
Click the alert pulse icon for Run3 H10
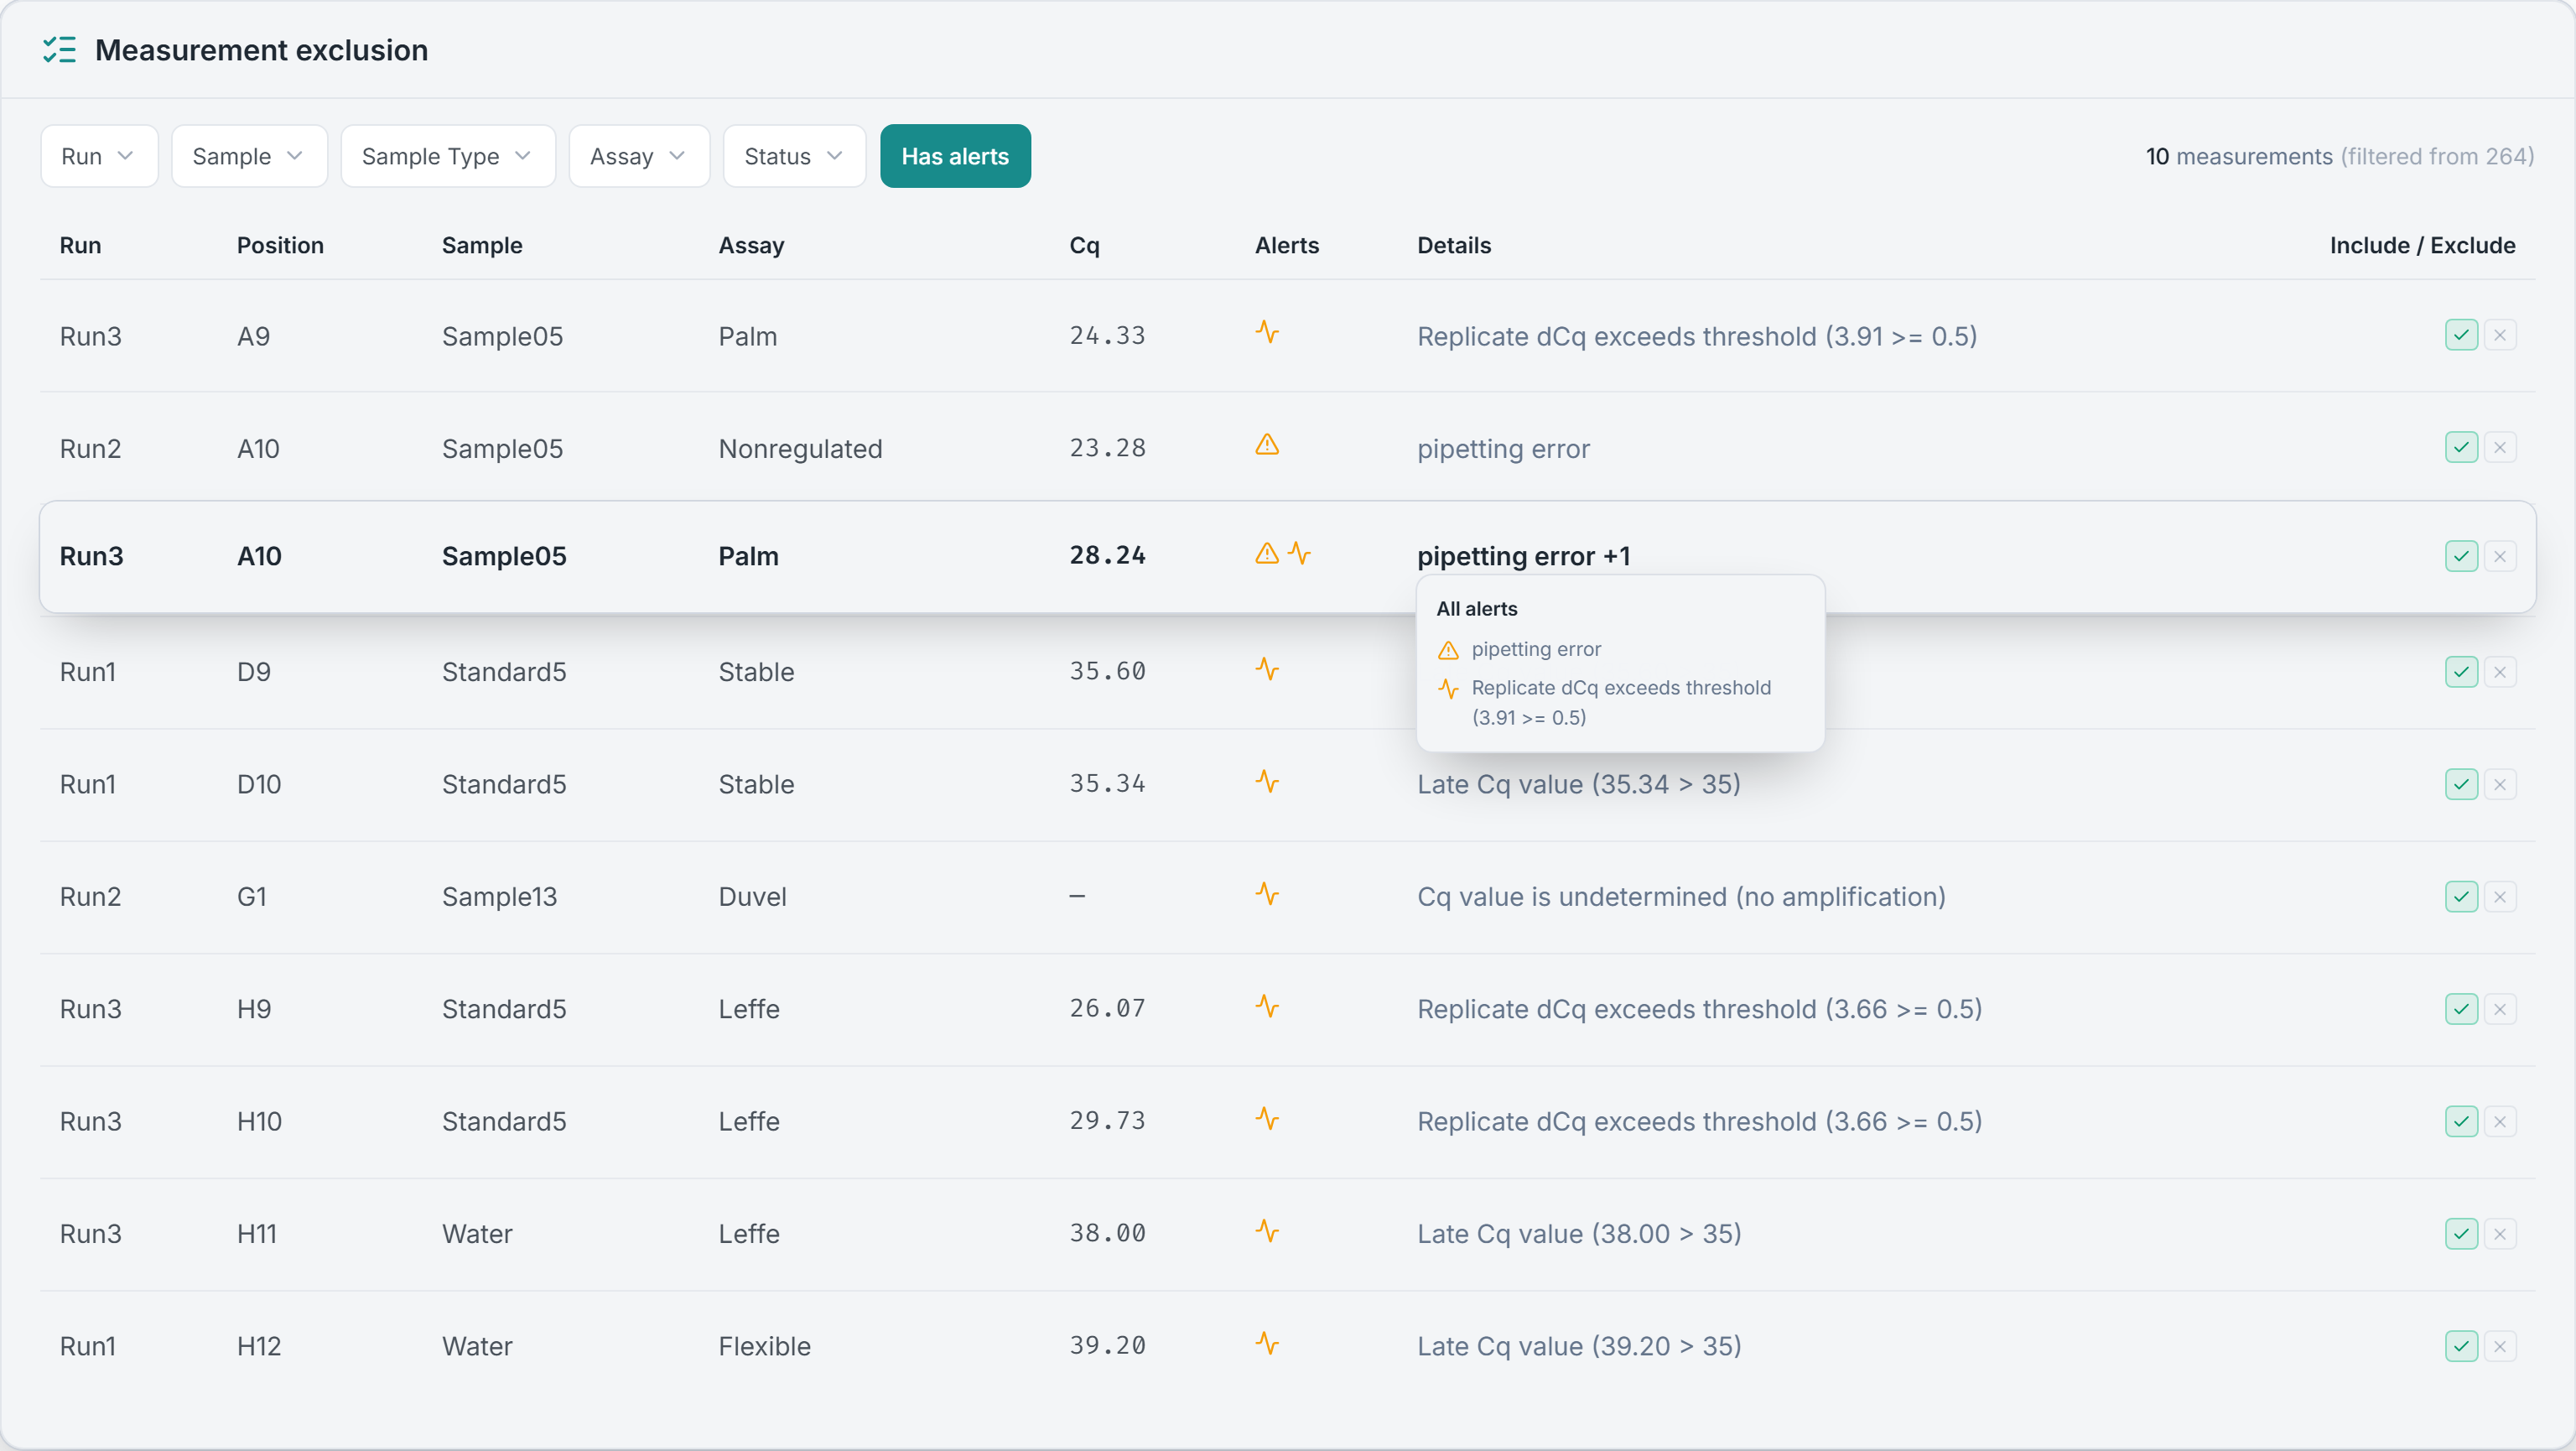pos(1267,1118)
